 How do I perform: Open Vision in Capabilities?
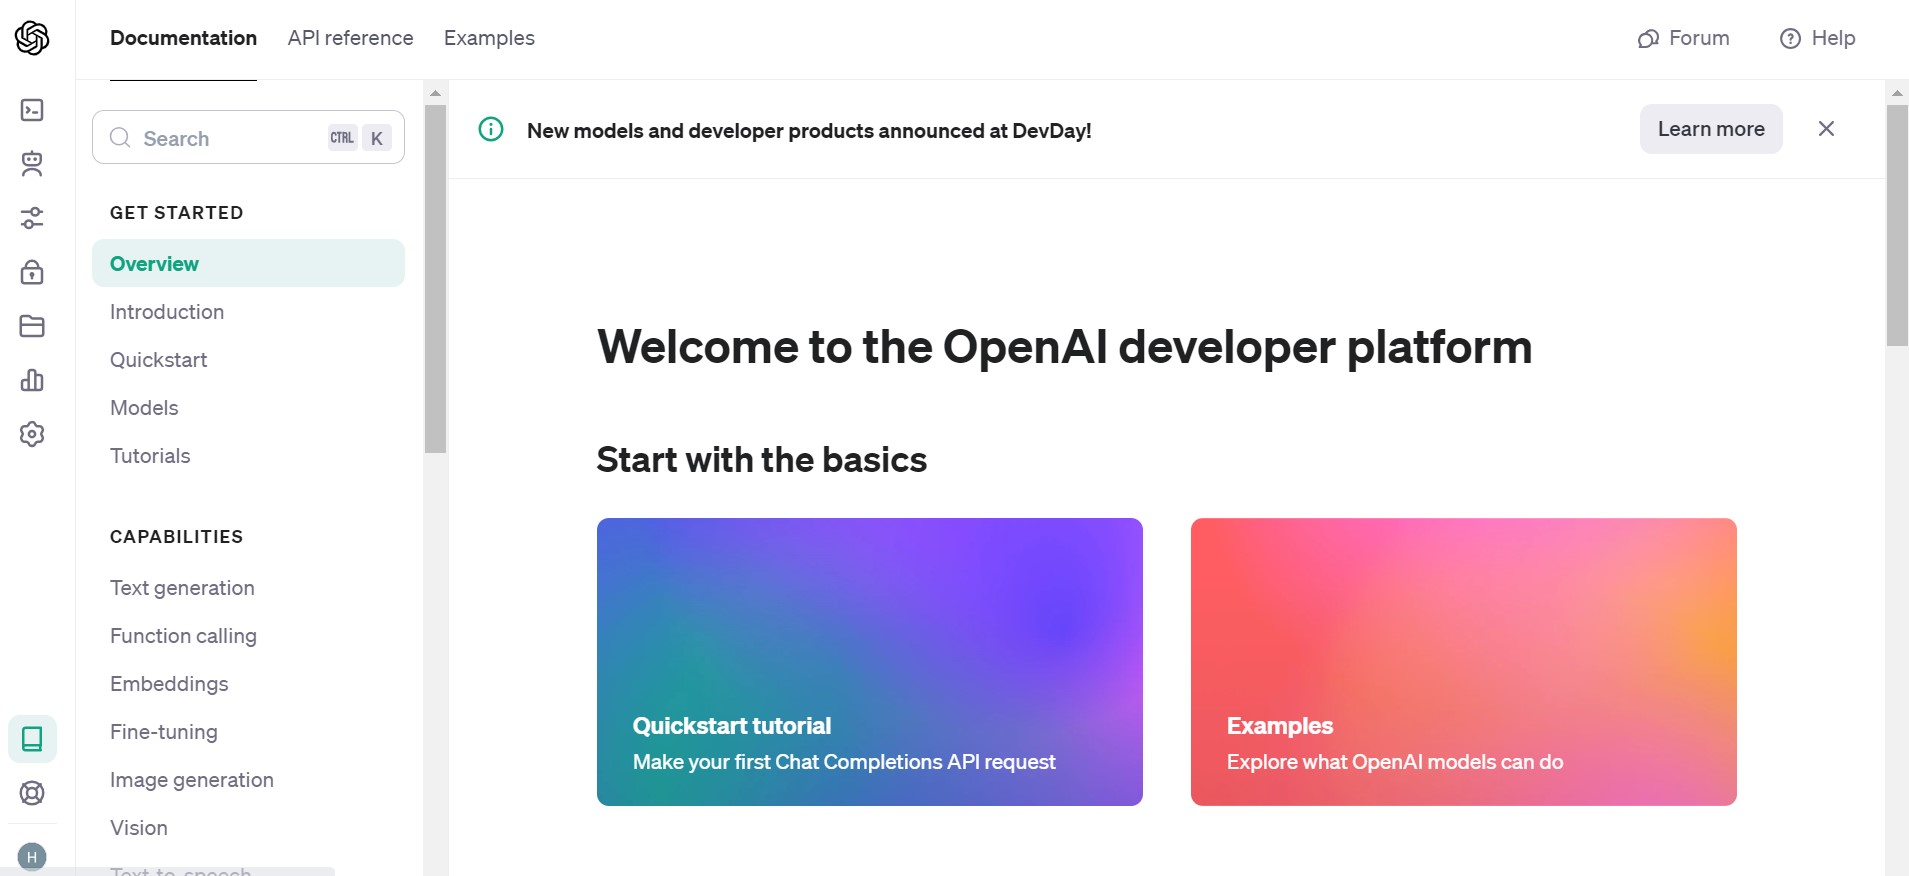[x=139, y=828]
